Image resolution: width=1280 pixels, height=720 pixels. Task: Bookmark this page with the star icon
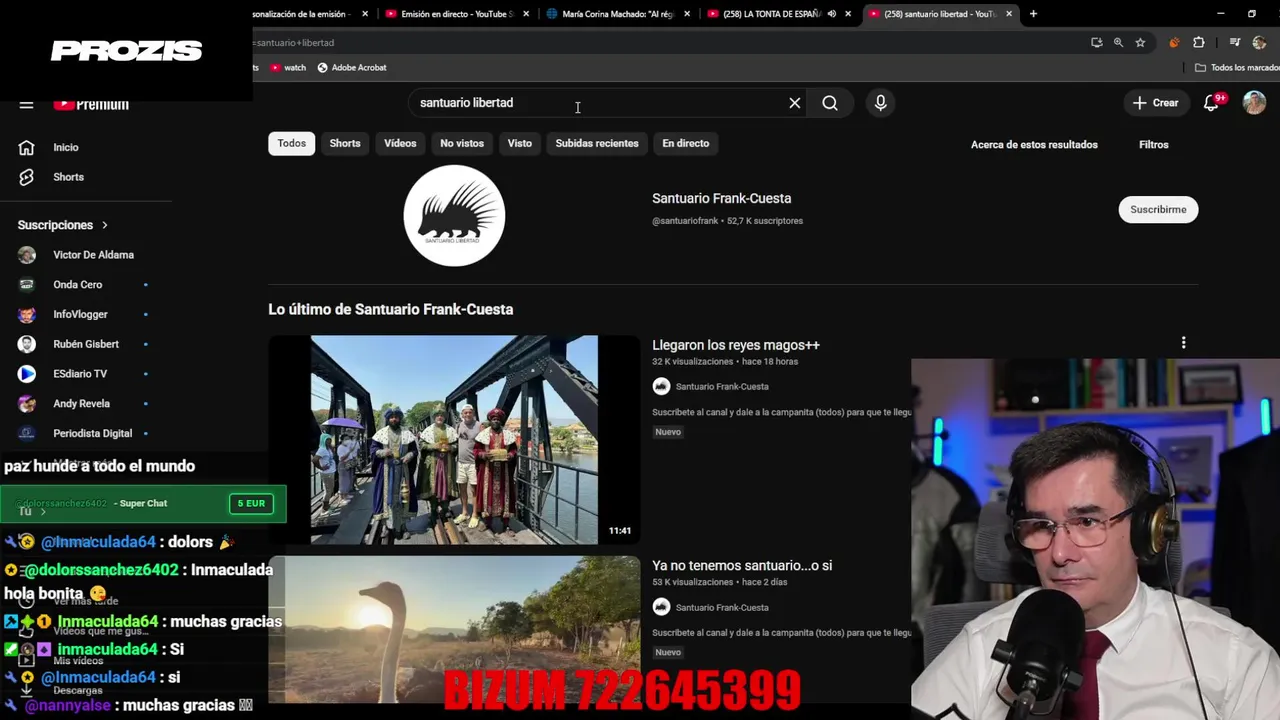[x=1140, y=43]
